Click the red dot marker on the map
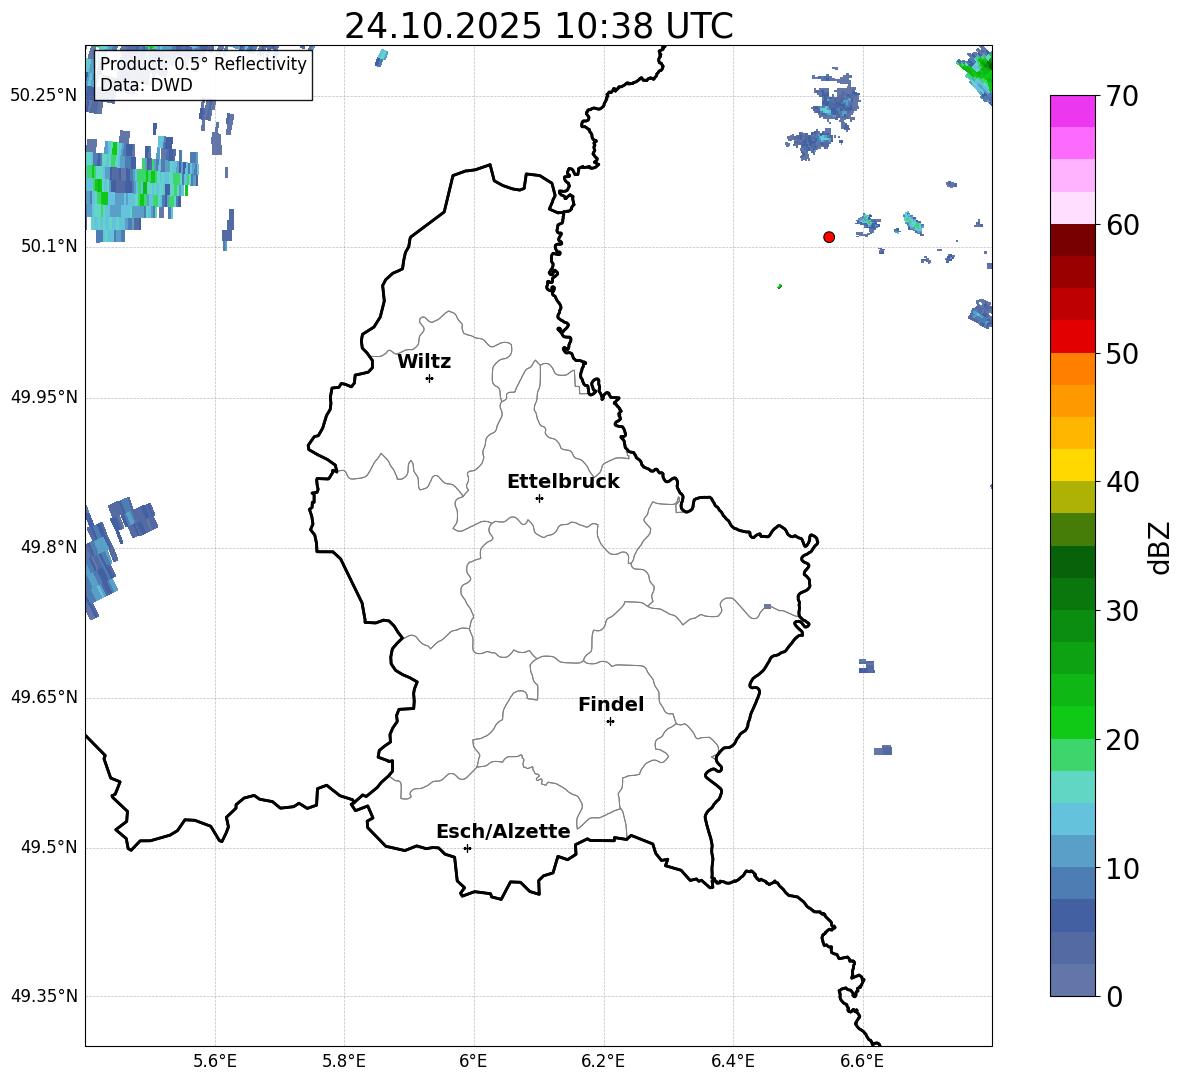The width and height of the screenshot is (1184, 1081). point(829,237)
